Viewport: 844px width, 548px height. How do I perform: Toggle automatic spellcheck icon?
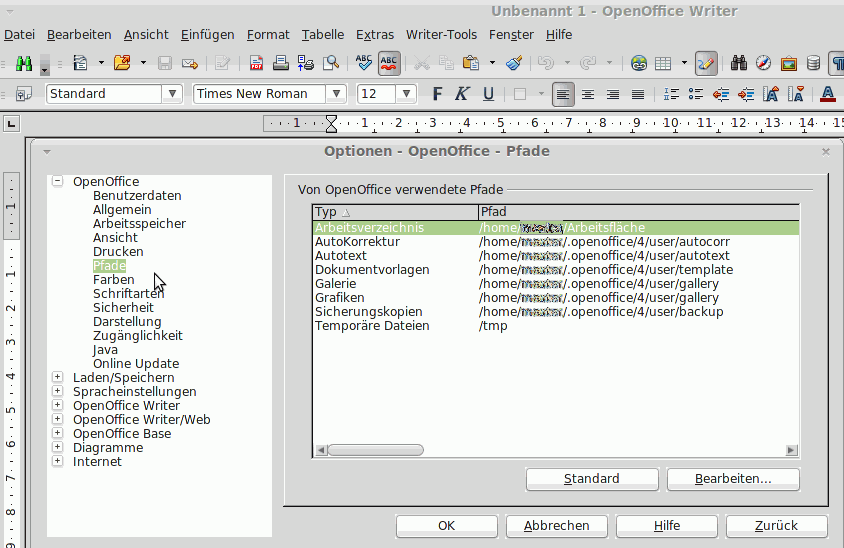click(389, 63)
